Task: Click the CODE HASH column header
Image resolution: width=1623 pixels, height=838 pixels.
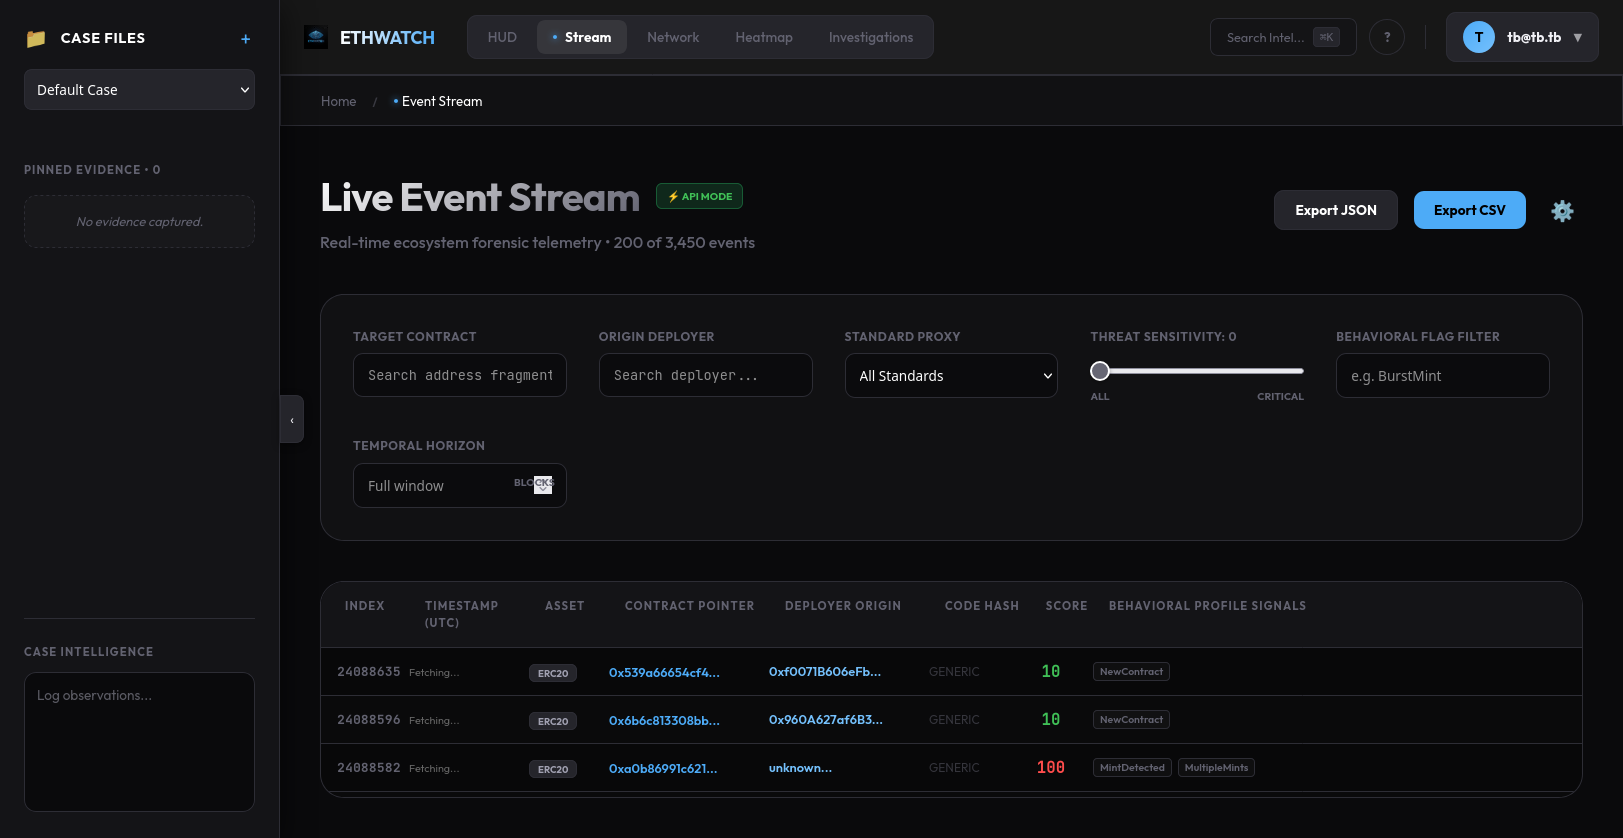Action: point(982,606)
